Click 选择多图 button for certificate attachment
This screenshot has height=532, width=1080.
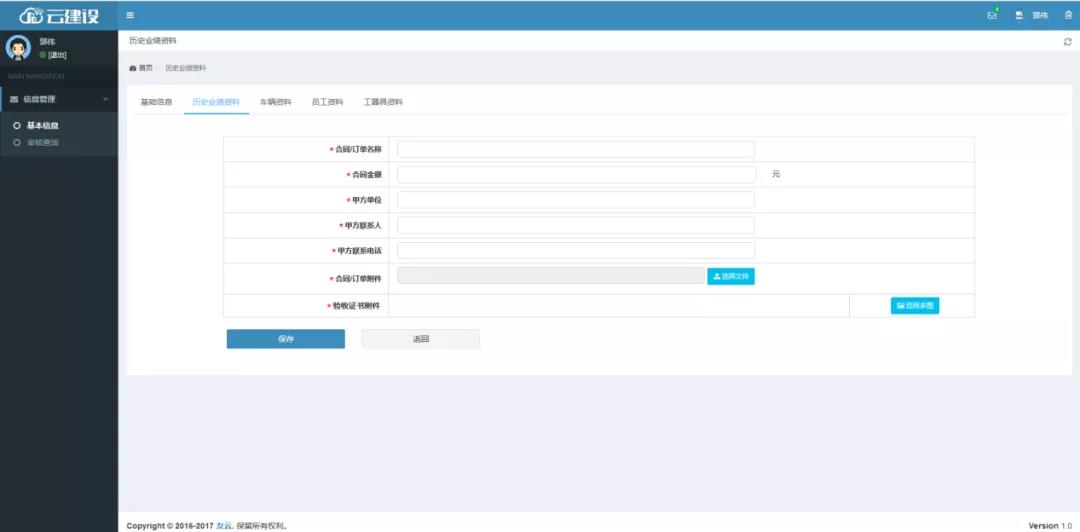914,306
